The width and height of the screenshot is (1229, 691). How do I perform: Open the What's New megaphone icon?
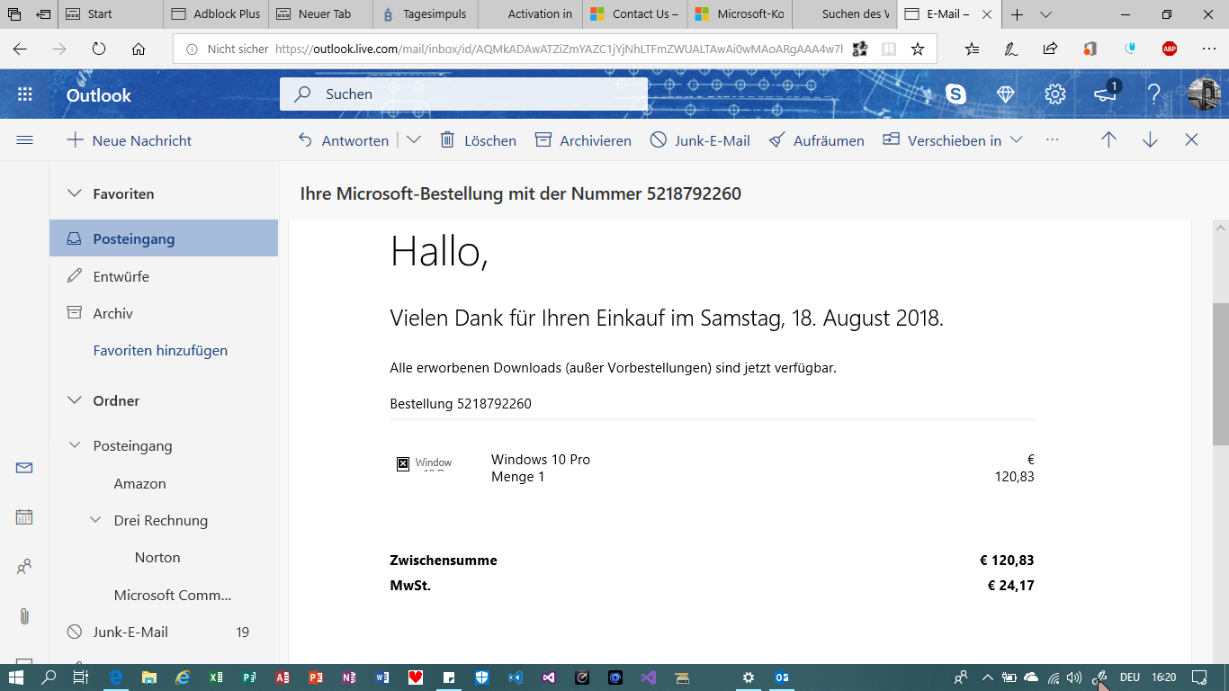pos(1105,93)
